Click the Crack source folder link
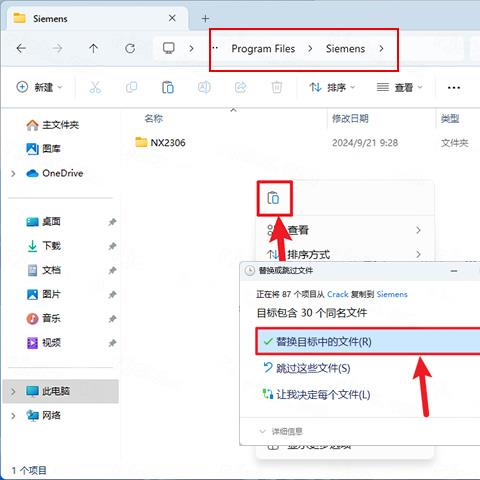 [x=337, y=294]
